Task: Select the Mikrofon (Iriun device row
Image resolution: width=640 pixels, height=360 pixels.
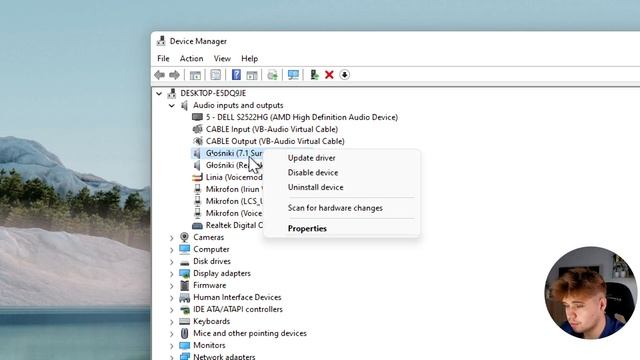Action: (x=227, y=189)
